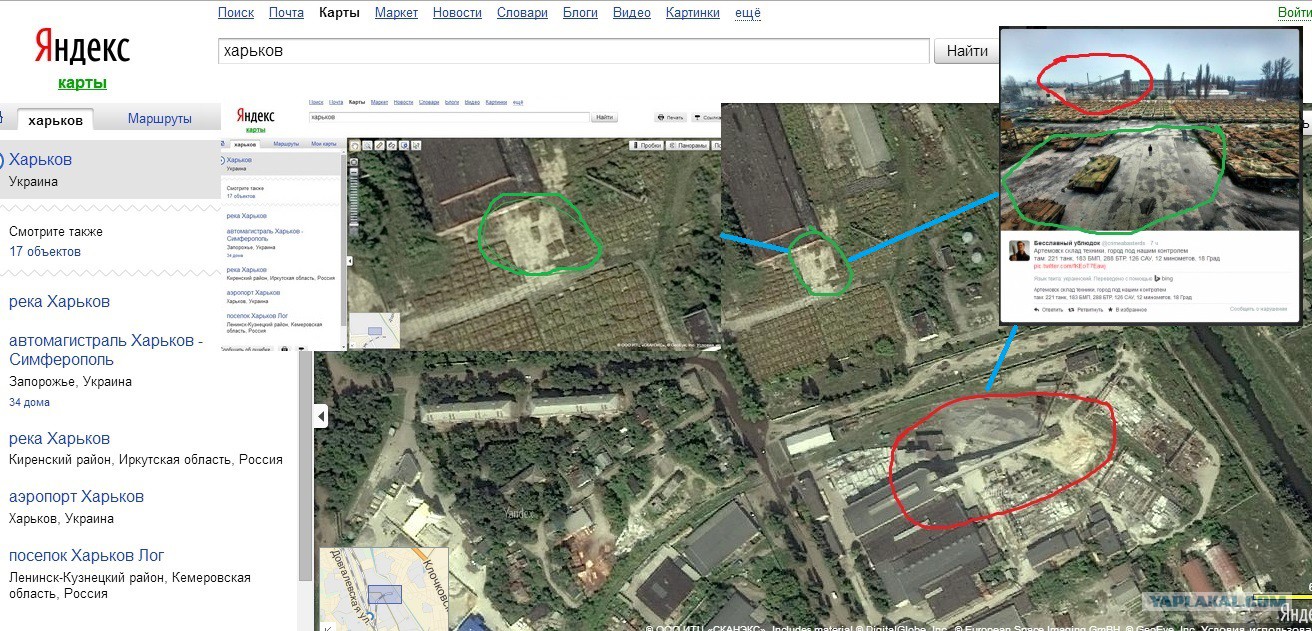Click the tweet author's avatar photo
The width and height of the screenshot is (1312, 631).
(1019, 250)
